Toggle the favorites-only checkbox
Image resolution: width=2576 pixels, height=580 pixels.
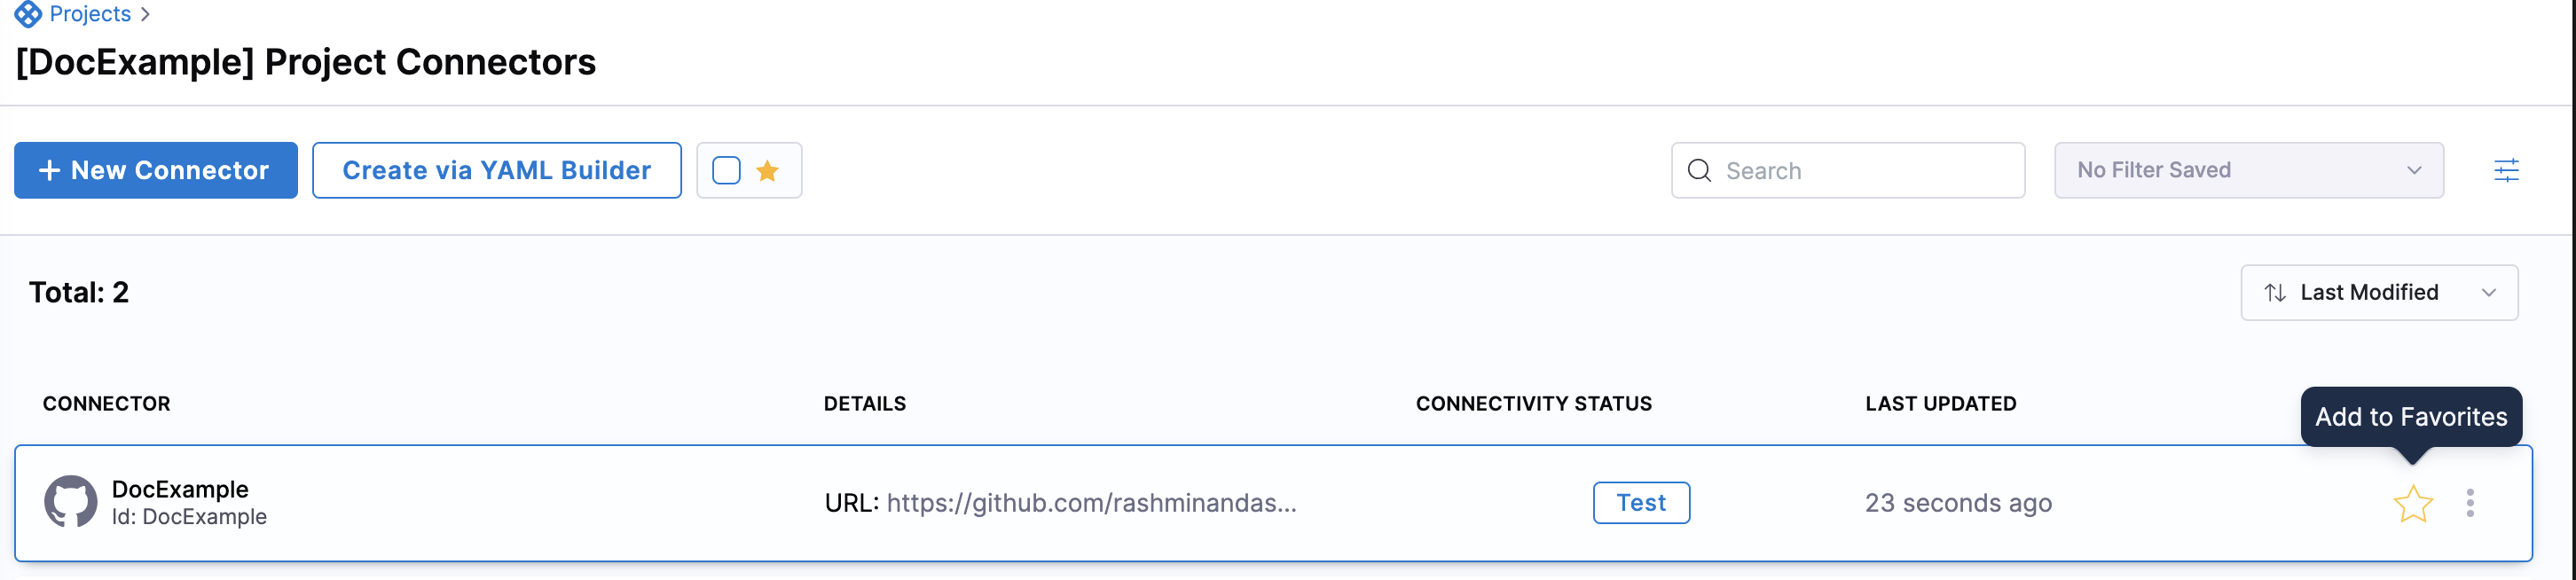(x=726, y=171)
